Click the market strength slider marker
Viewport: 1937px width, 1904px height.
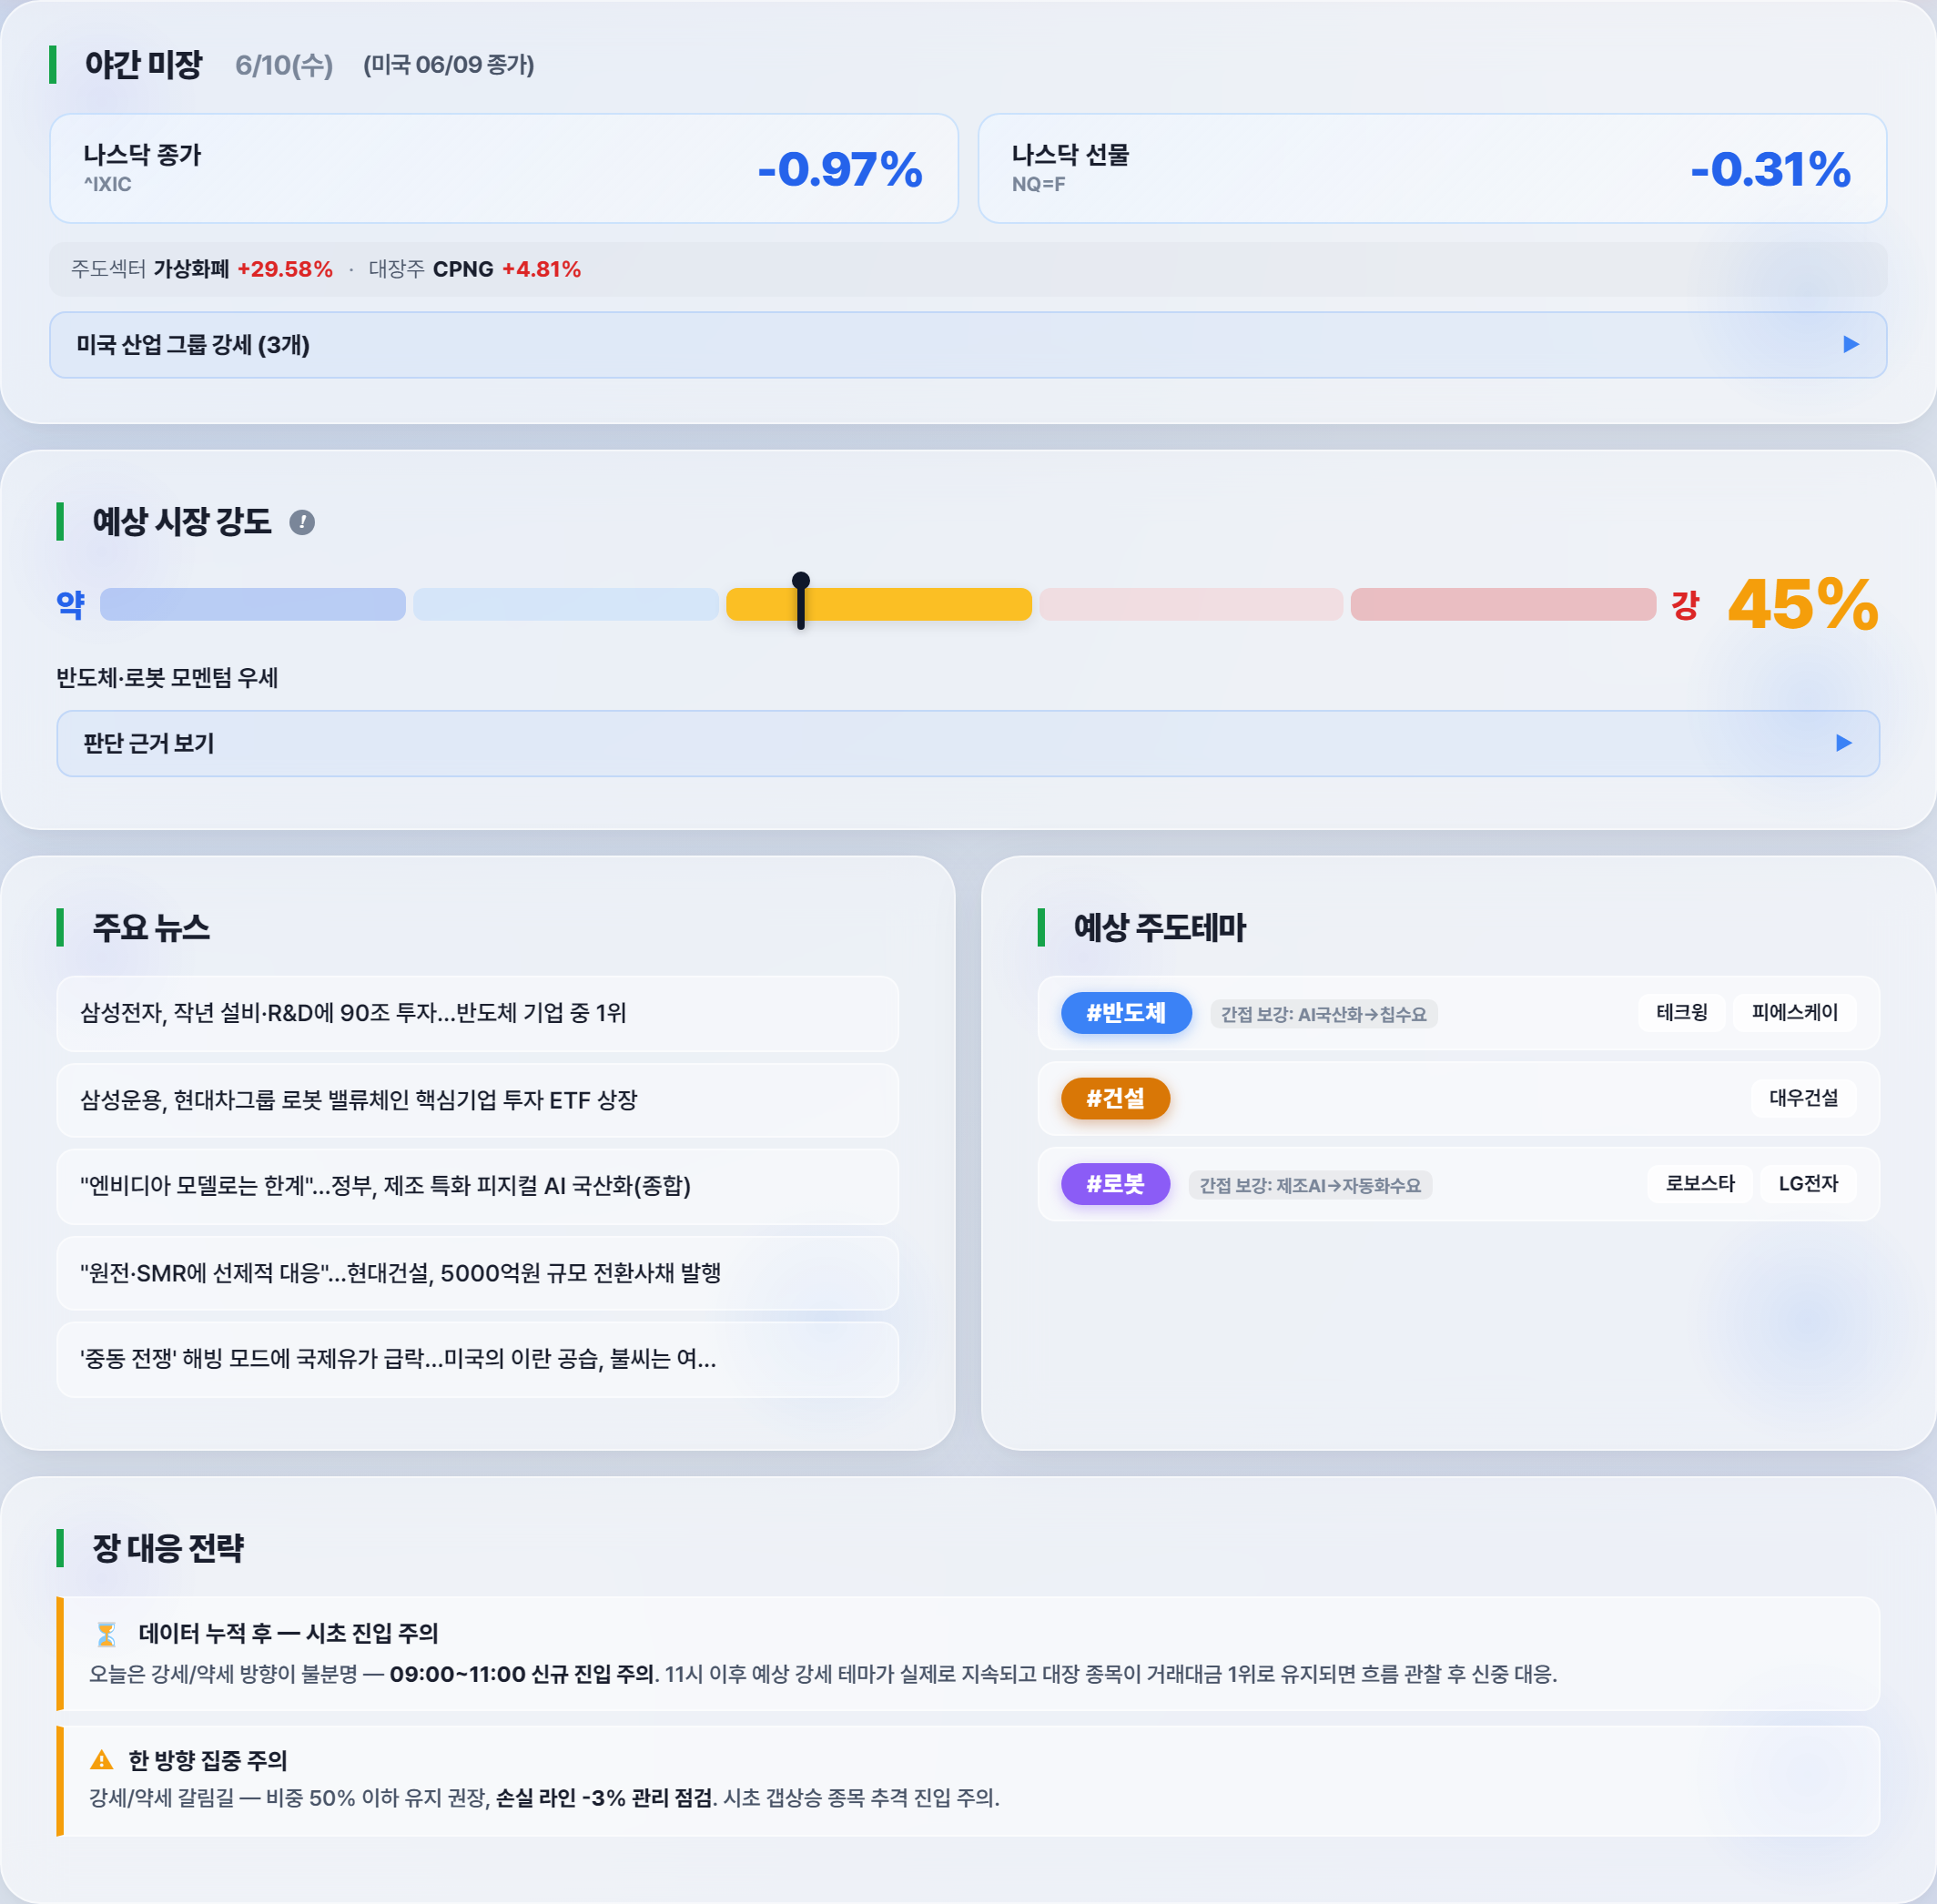click(801, 601)
